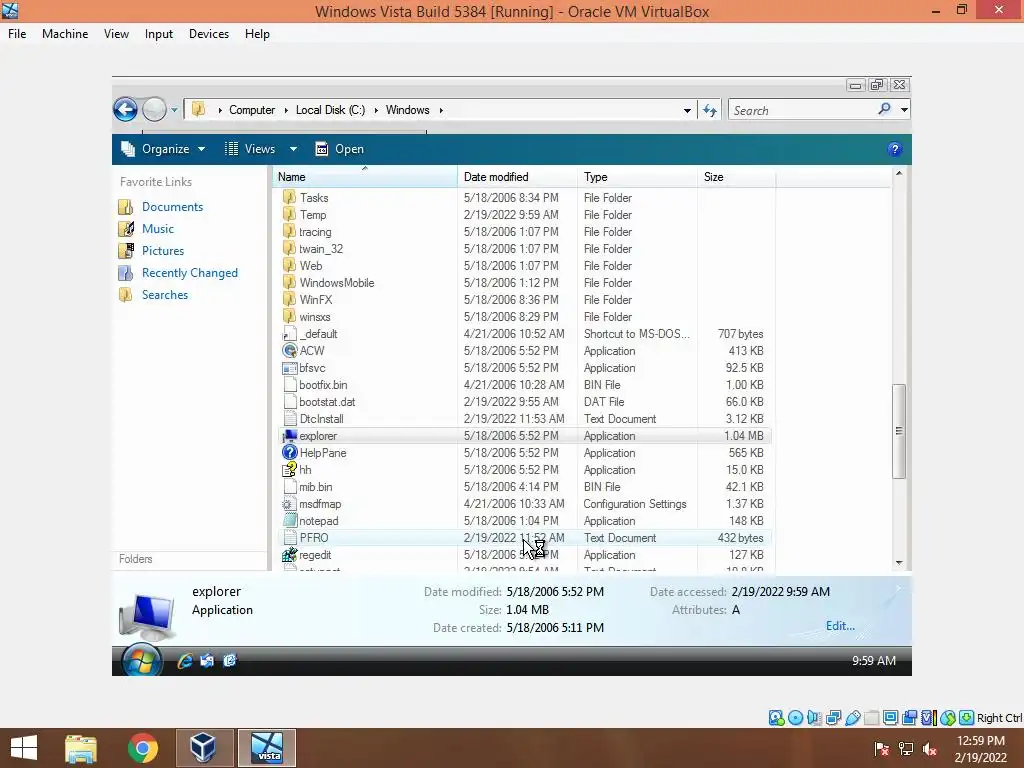This screenshot has height=768, width=1024.
Task: Select the regedit application icon
Action: pyautogui.click(x=289, y=554)
